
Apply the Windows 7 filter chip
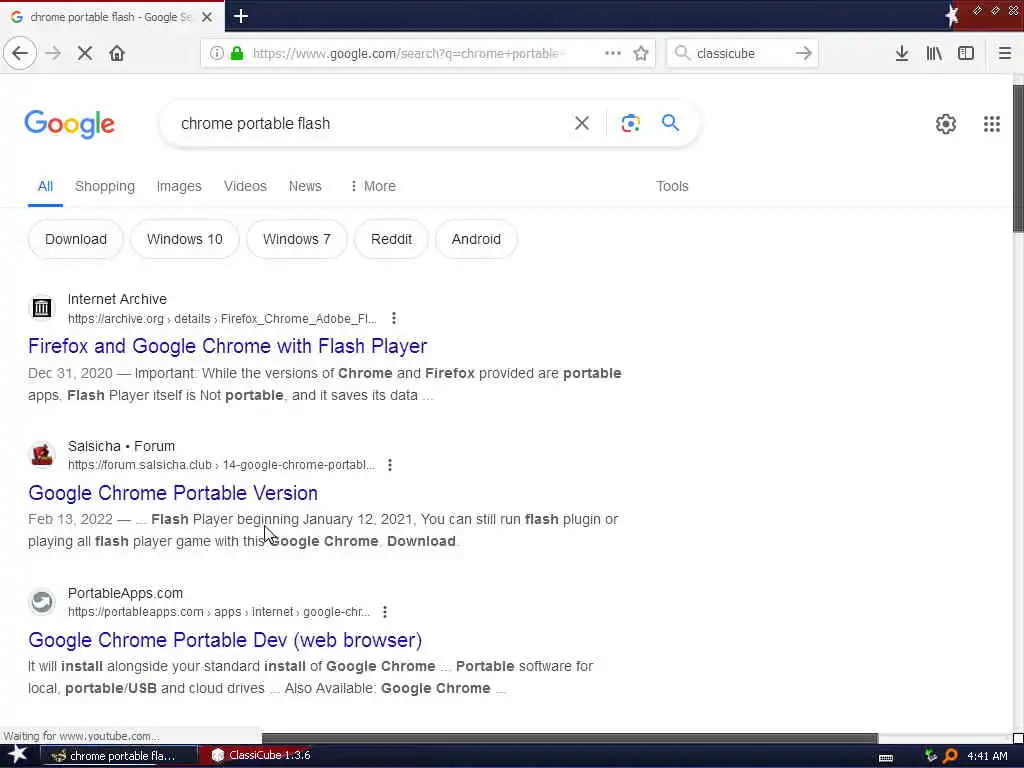click(x=296, y=239)
